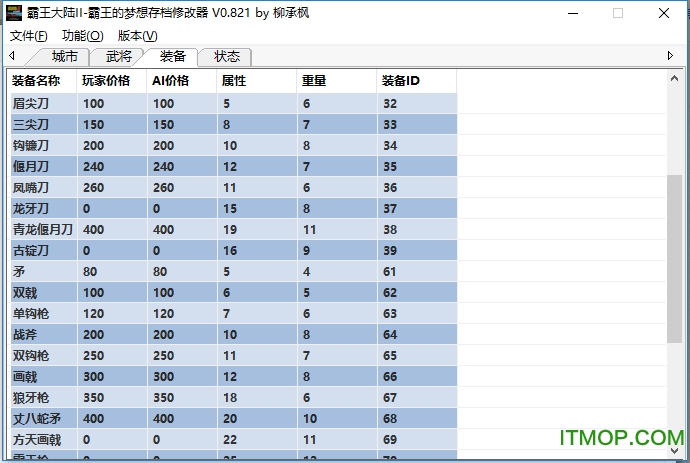Screen dimensions: 690x463
Task: Switch to the 武将 tab
Action: pos(118,56)
